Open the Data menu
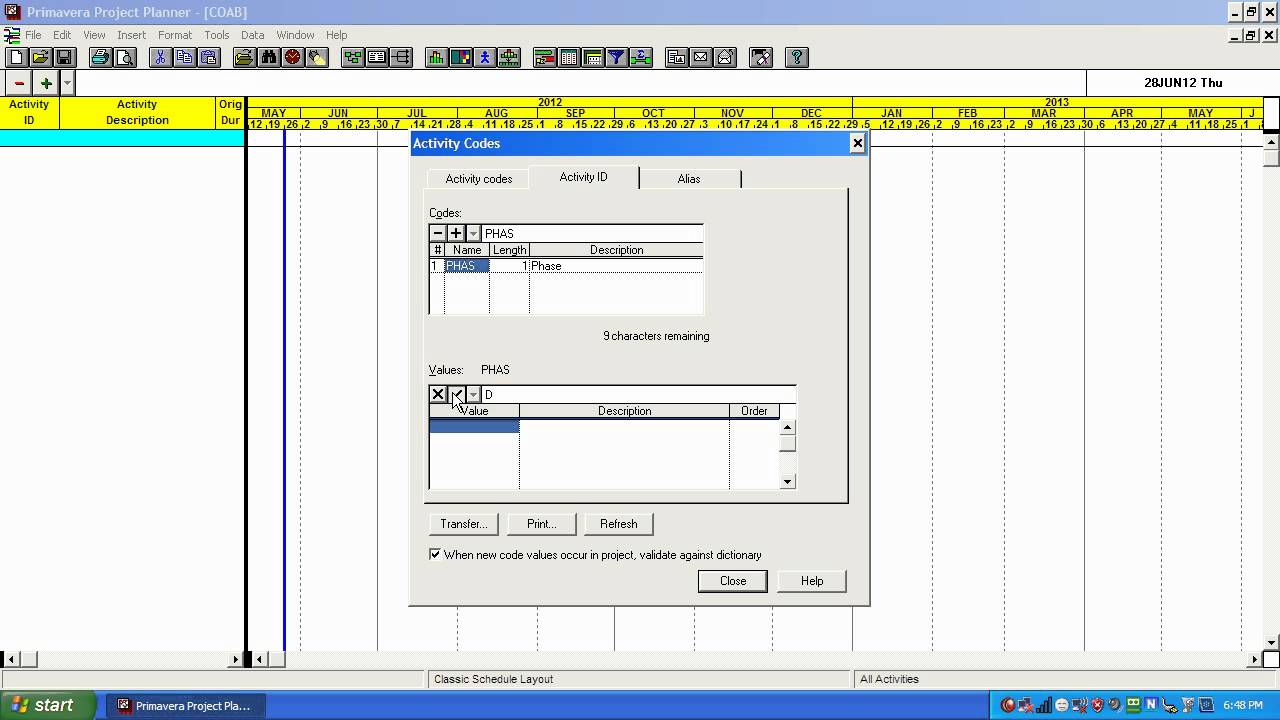The image size is (1280, 720). coord(253,35)
